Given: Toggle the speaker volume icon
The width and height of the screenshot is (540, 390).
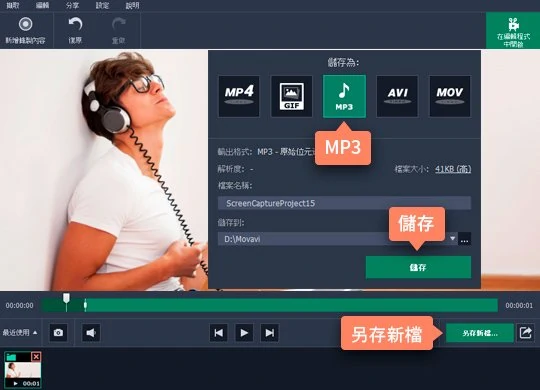Looking at the screenshot, I should point(91,332).
